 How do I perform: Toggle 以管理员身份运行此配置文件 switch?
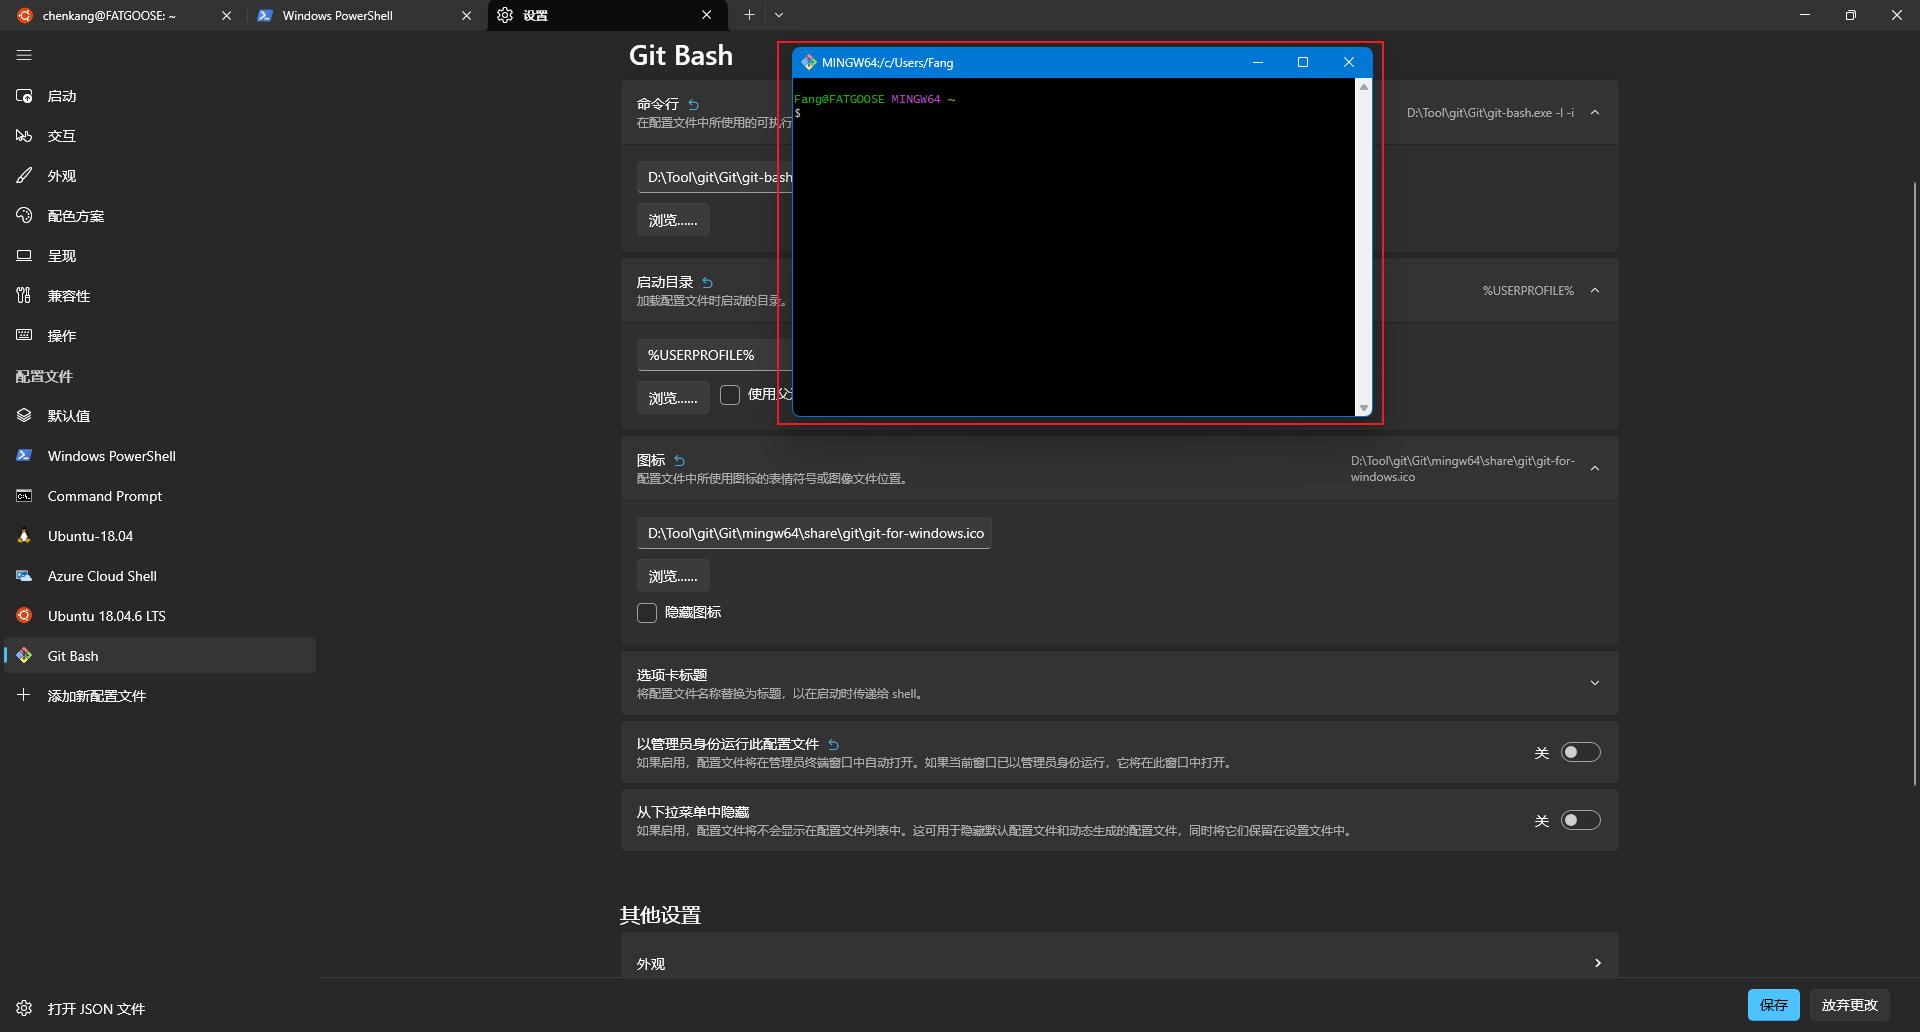pos(1581,752)
